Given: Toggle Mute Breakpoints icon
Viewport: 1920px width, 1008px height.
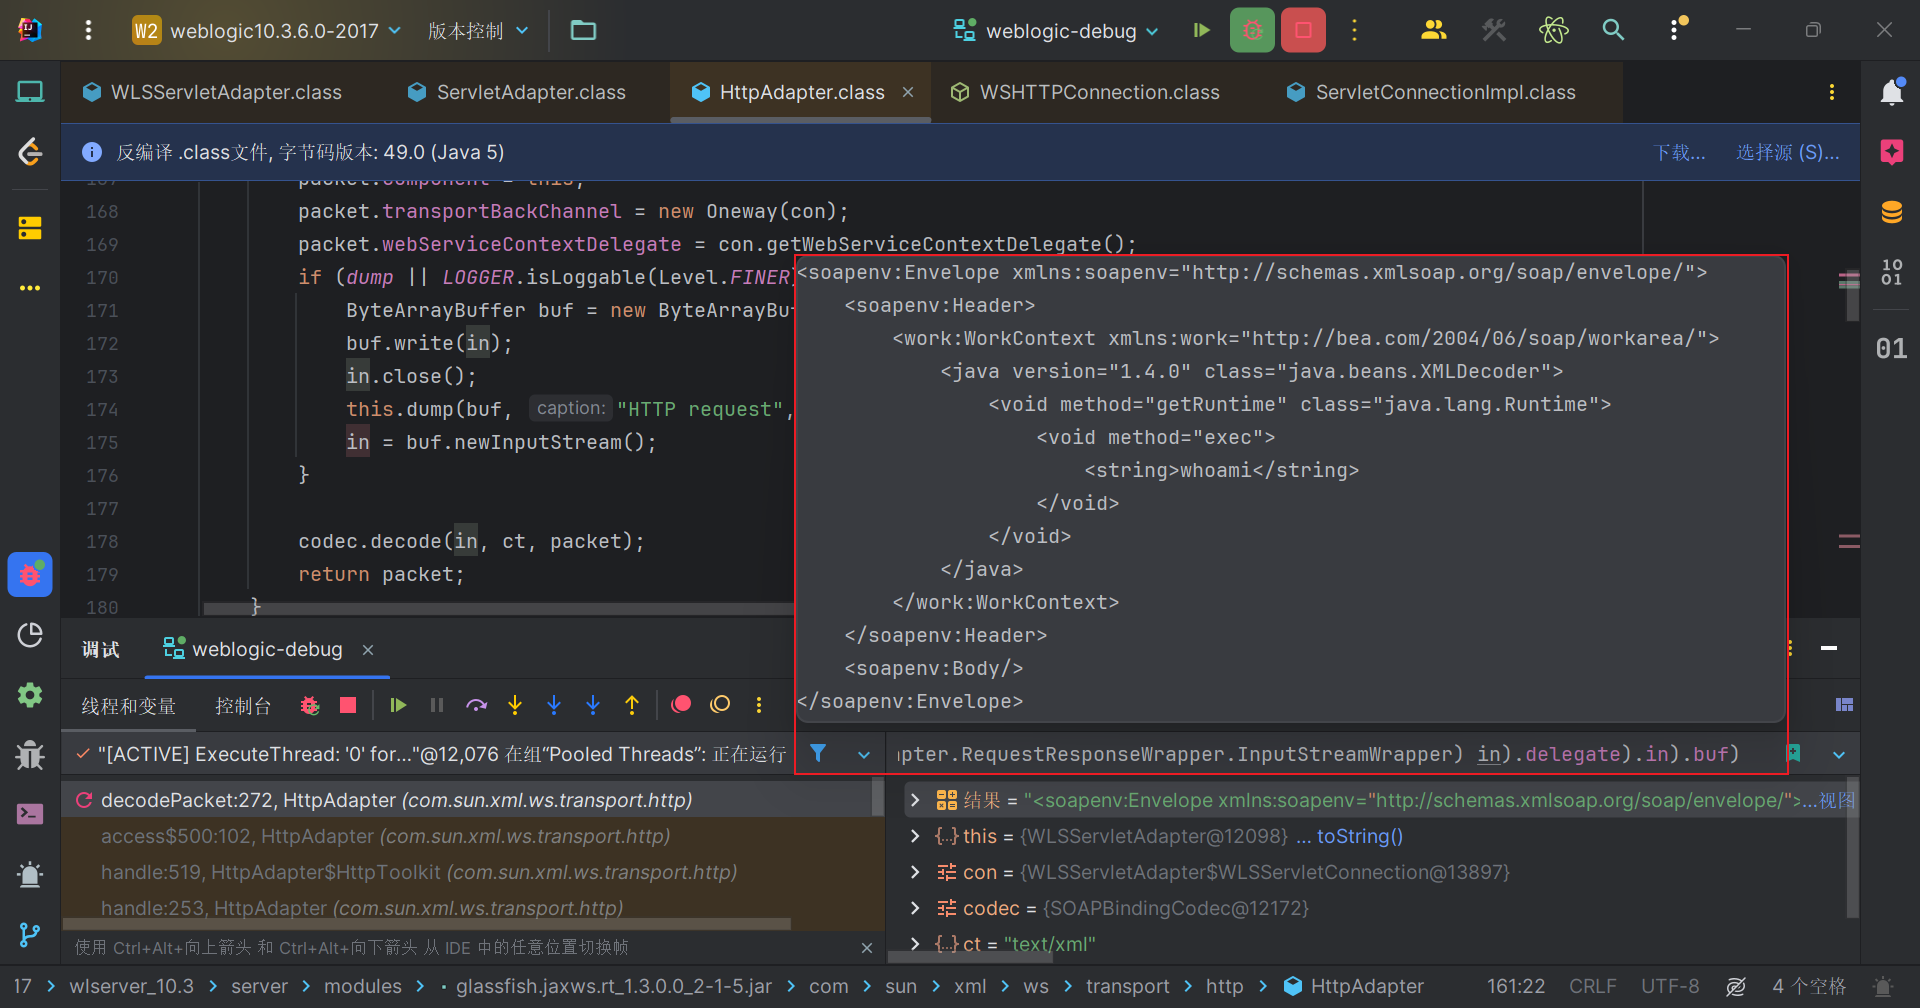Looking at the screenshot, I should 720,705.
